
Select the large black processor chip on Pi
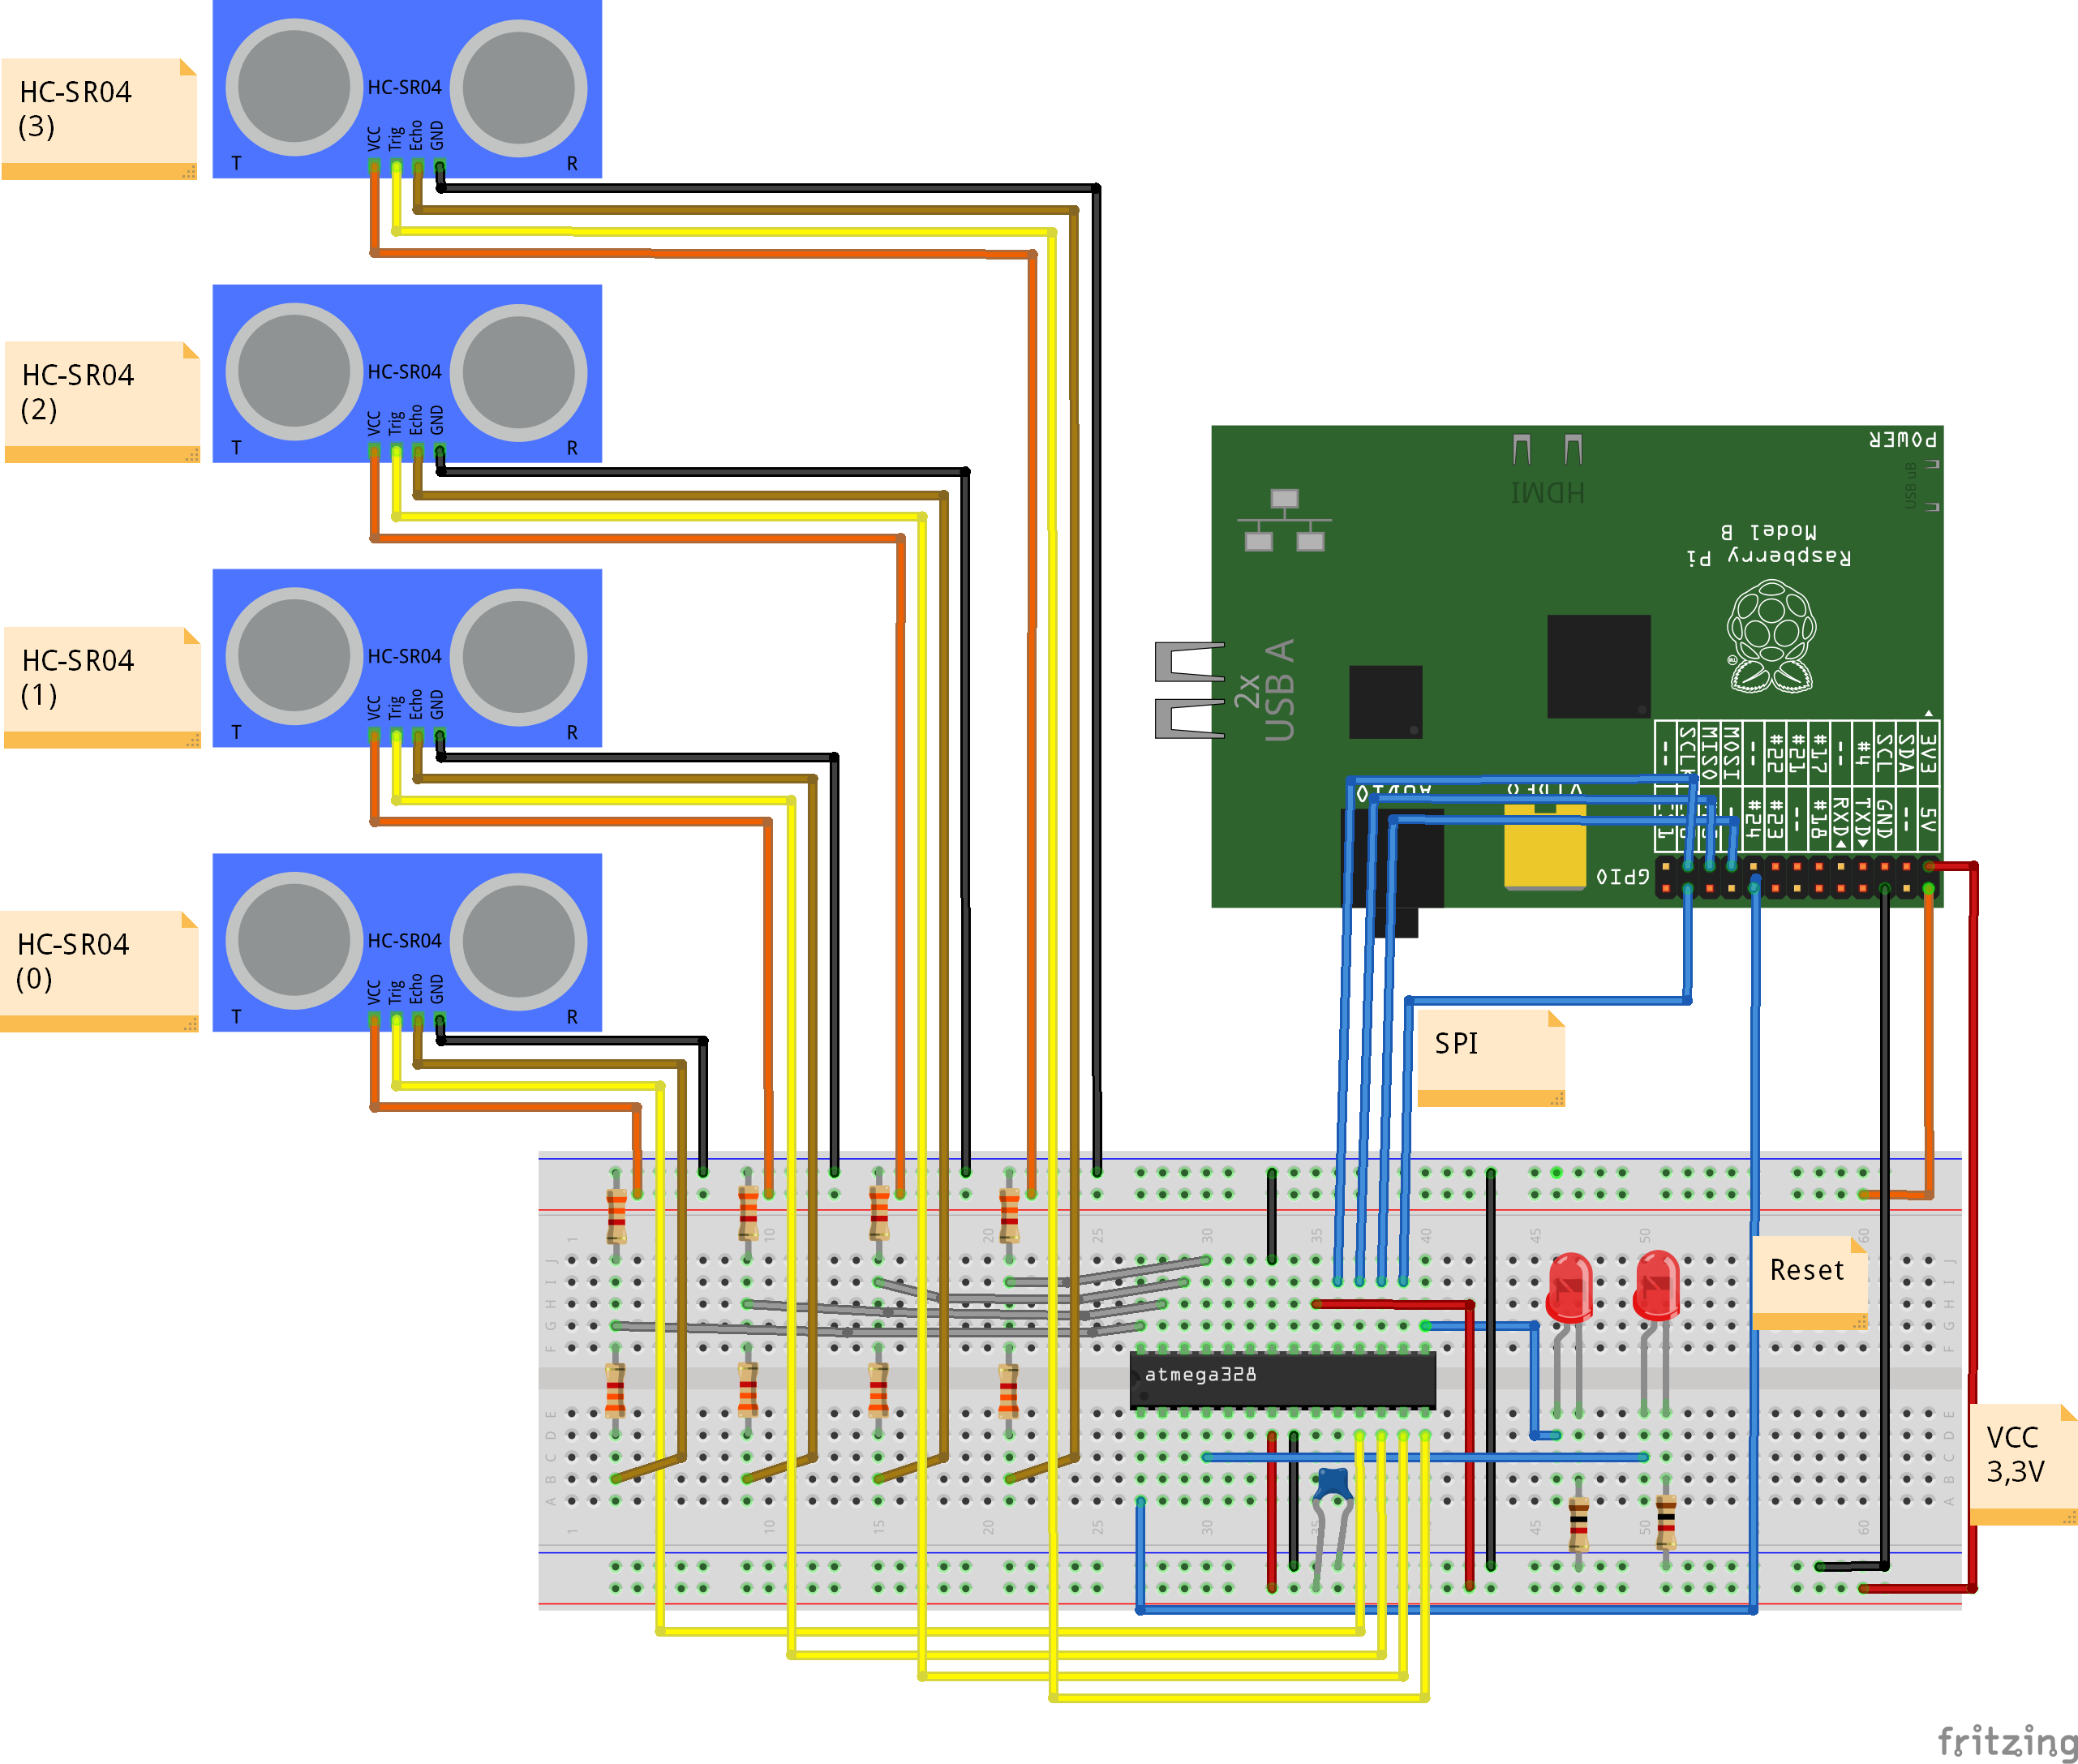tap(1597, 666)
